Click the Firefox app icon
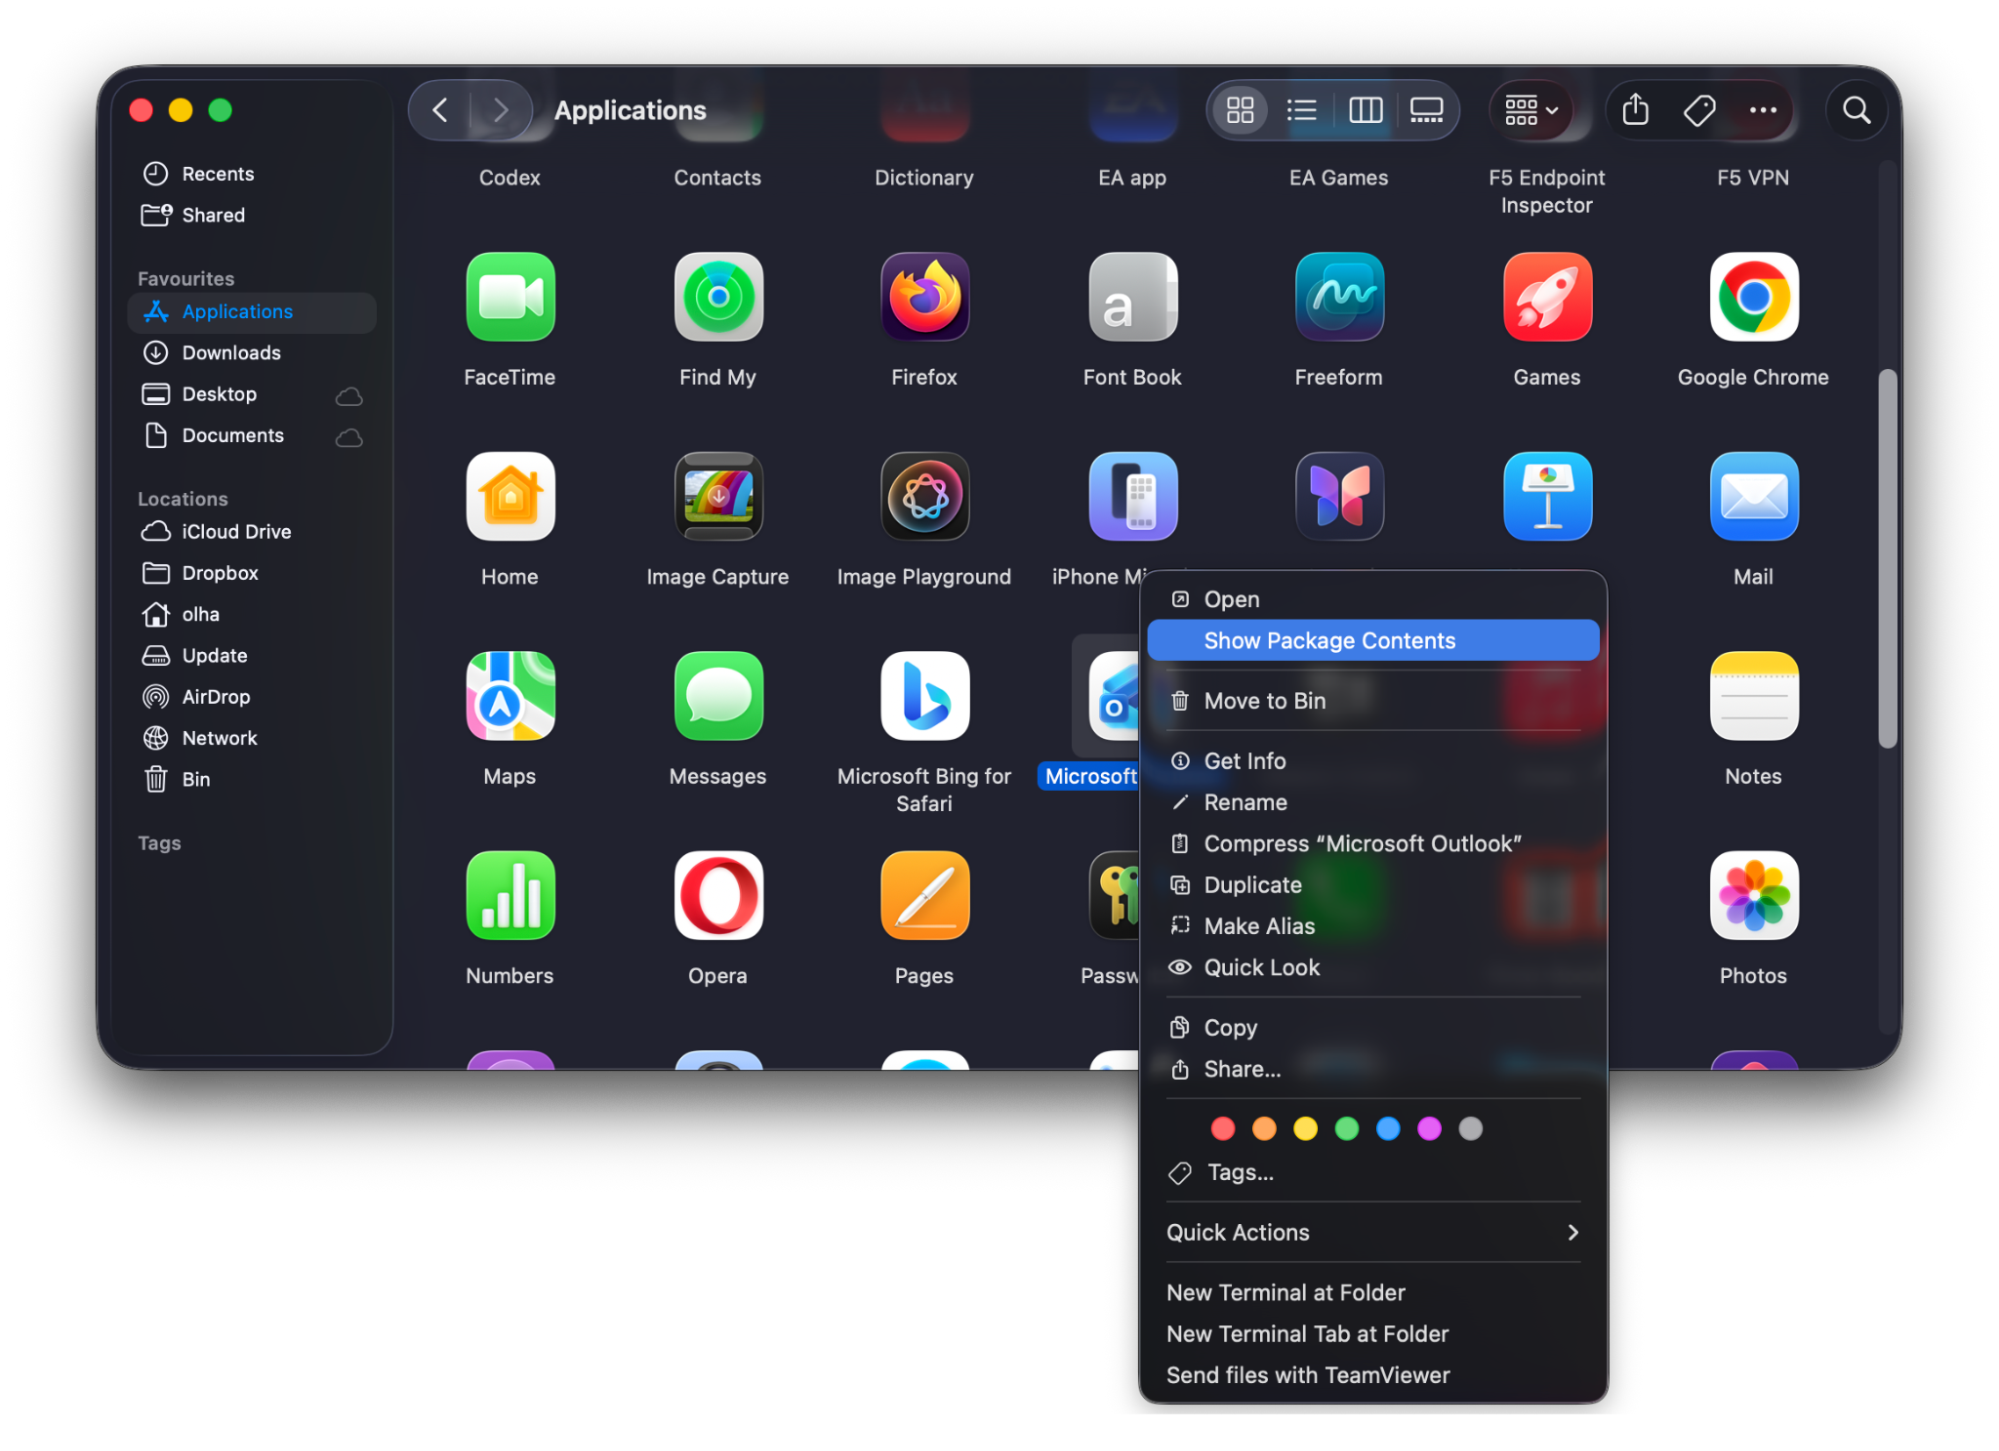Image resolution: width=1999 pixels, height=1451 pixels. tap(925, 297)
